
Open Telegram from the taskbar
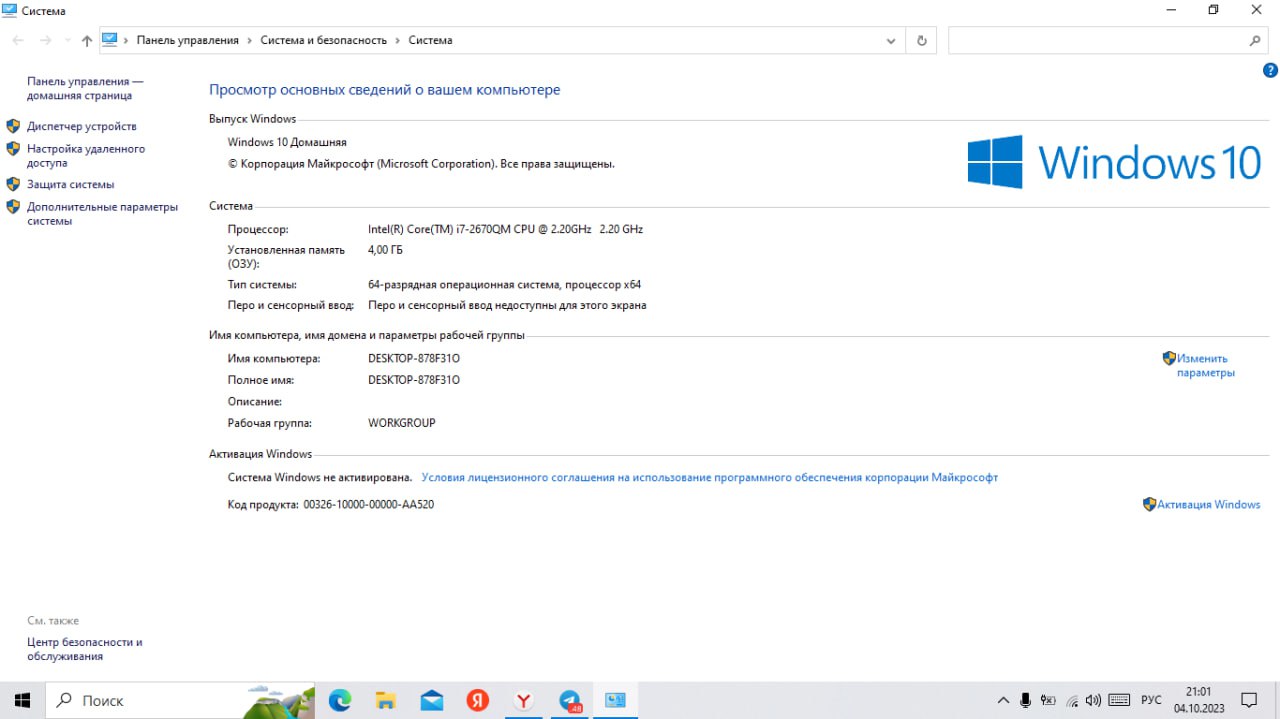(x=570, y=700)
